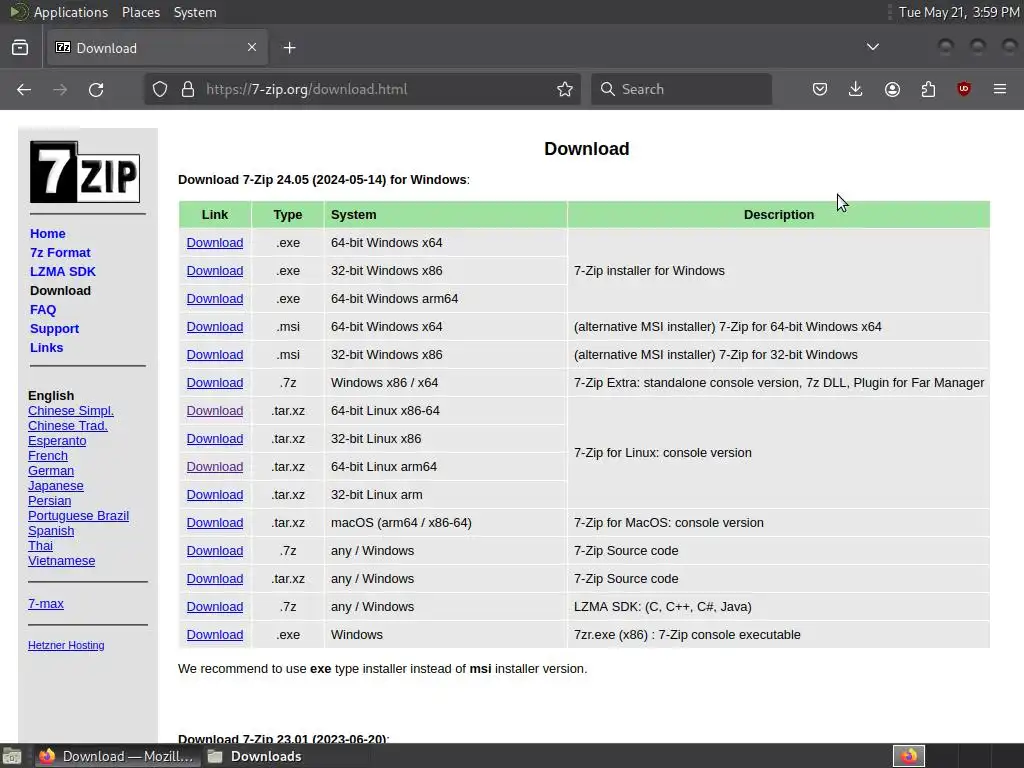Open the FAQ sidebar link
The width and height of the screenshot is (1024, 768).
click(x=43, y=310)
